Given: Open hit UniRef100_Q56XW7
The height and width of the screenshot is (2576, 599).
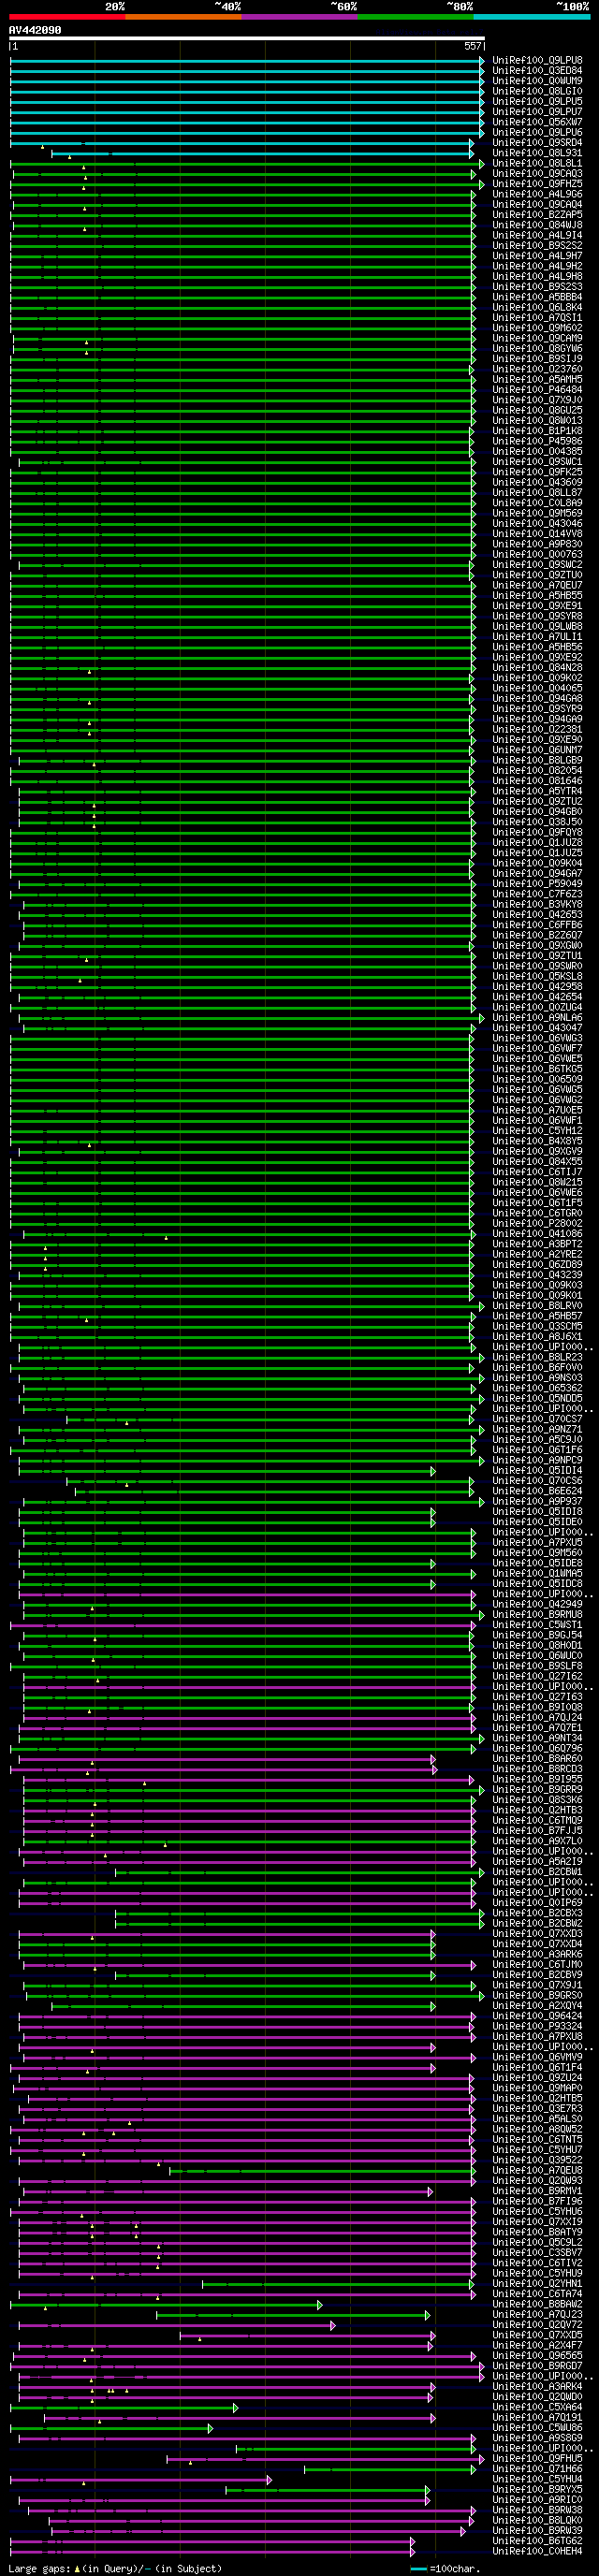Looking at the screenshot, I should coord(537,122).
